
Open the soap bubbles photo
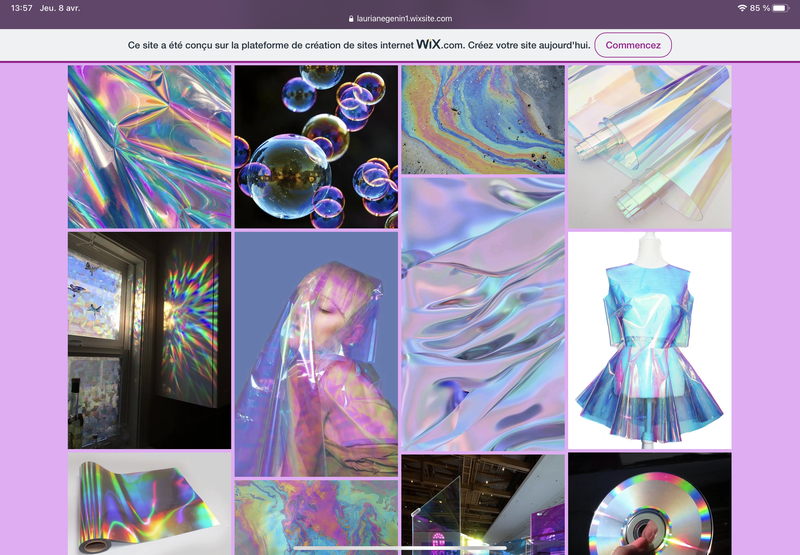point(316,147)
